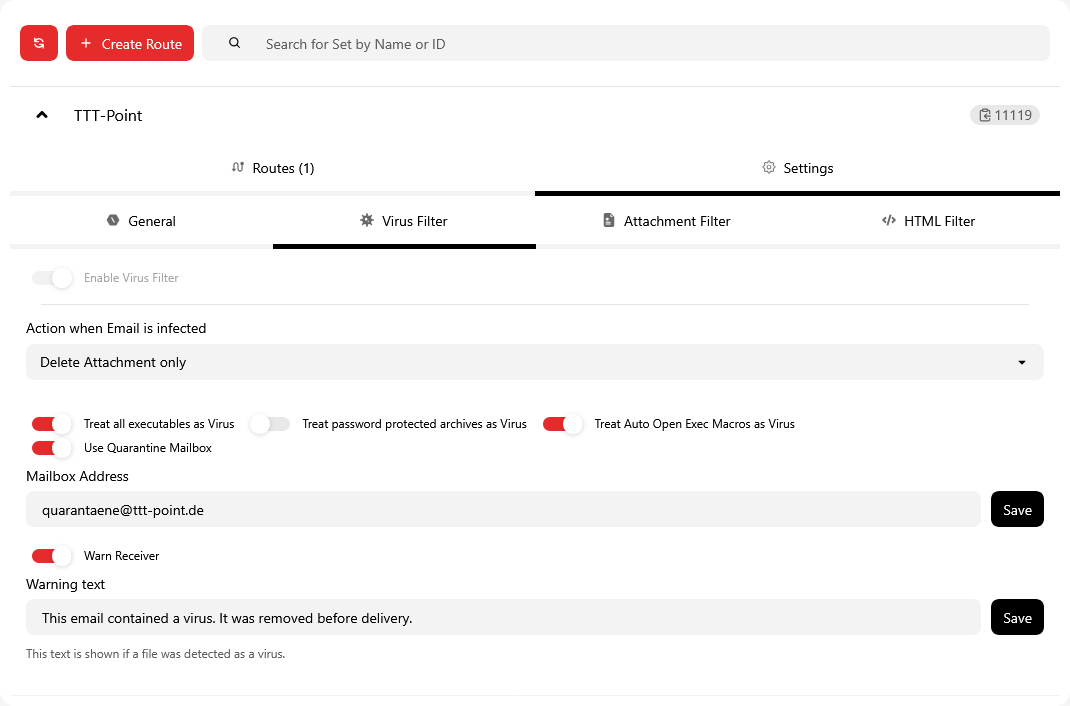The height and width of the screenshot is (706, 1070).
Task: Click the search magnifier icon
Action: coord(235,43)
